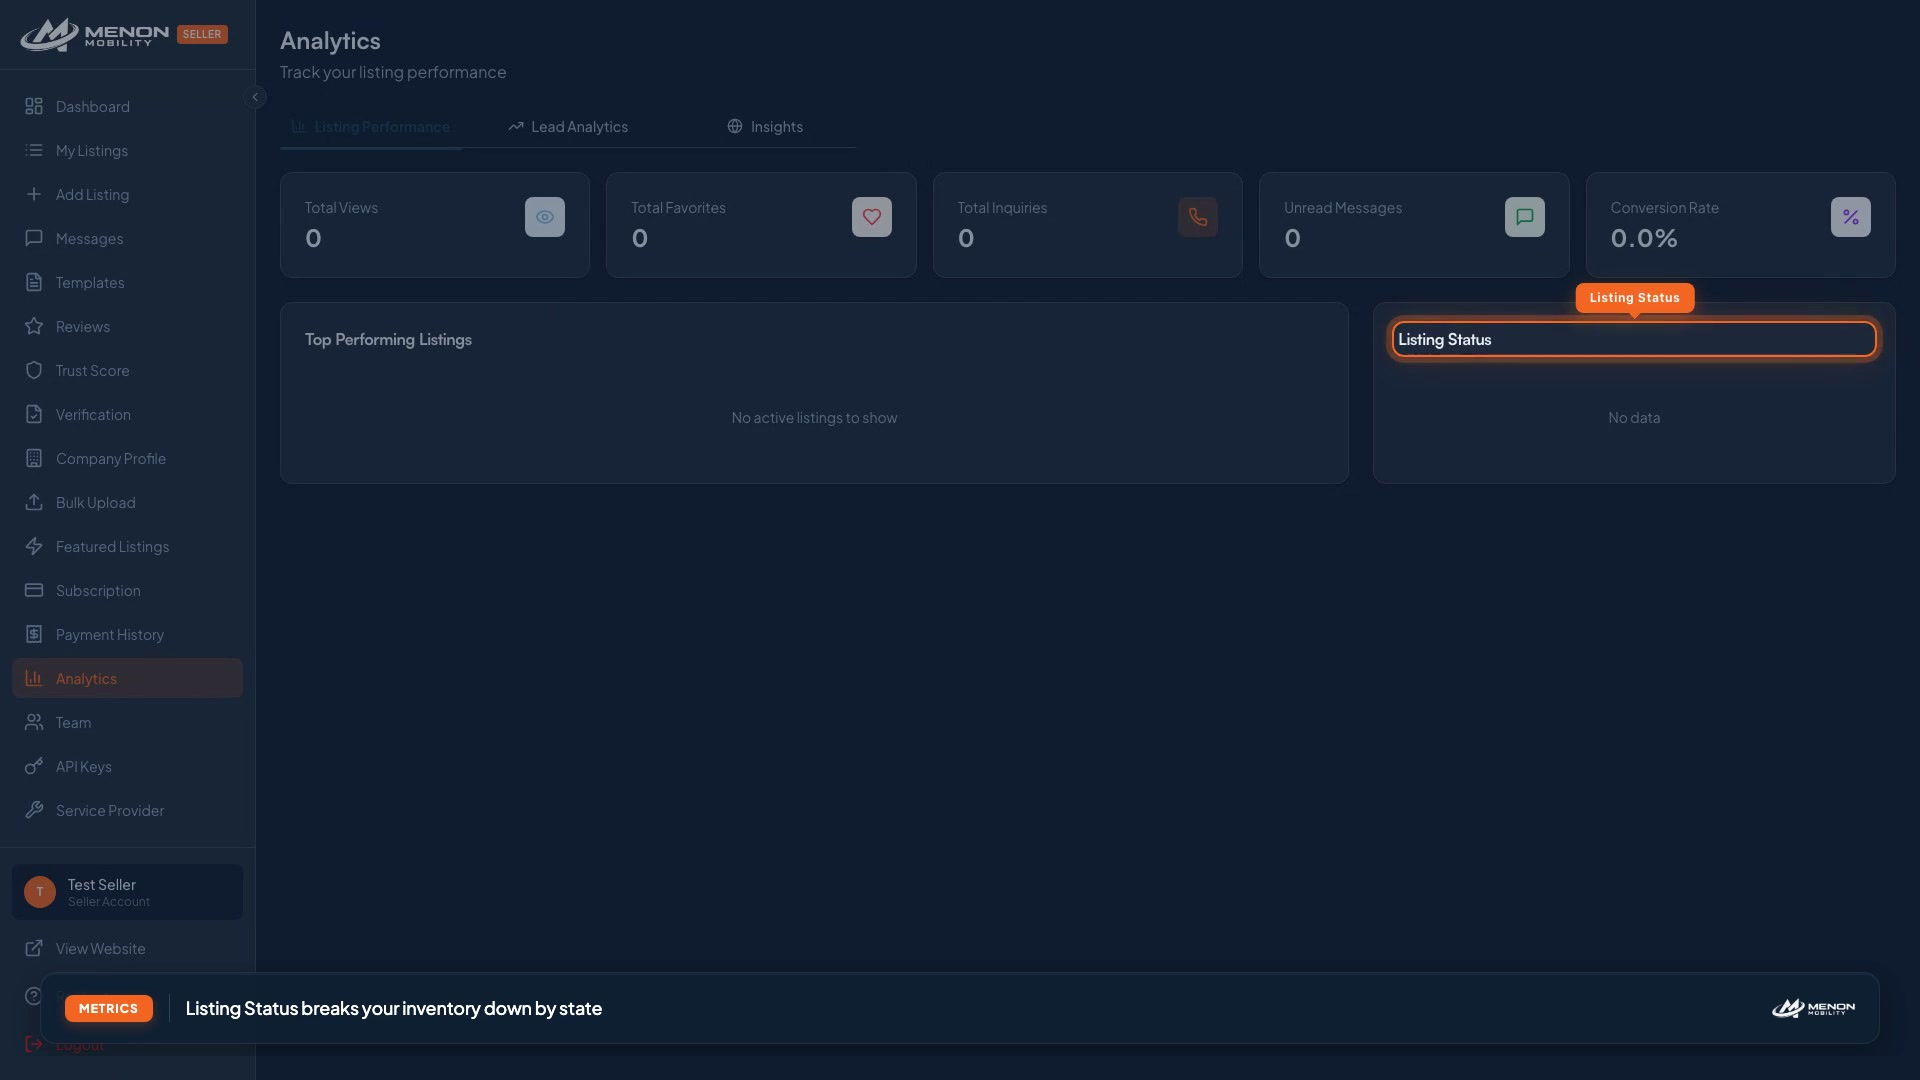Open the Dashboard menu item
This screenshot has width=1920, height=1080.
127,107
